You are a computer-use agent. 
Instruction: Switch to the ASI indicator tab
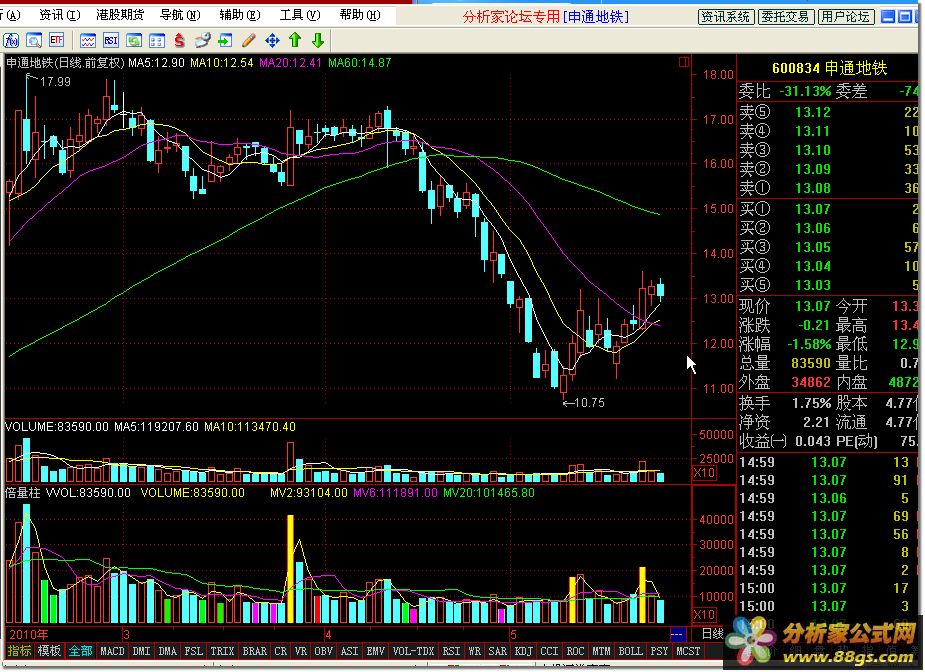(349, 651)
